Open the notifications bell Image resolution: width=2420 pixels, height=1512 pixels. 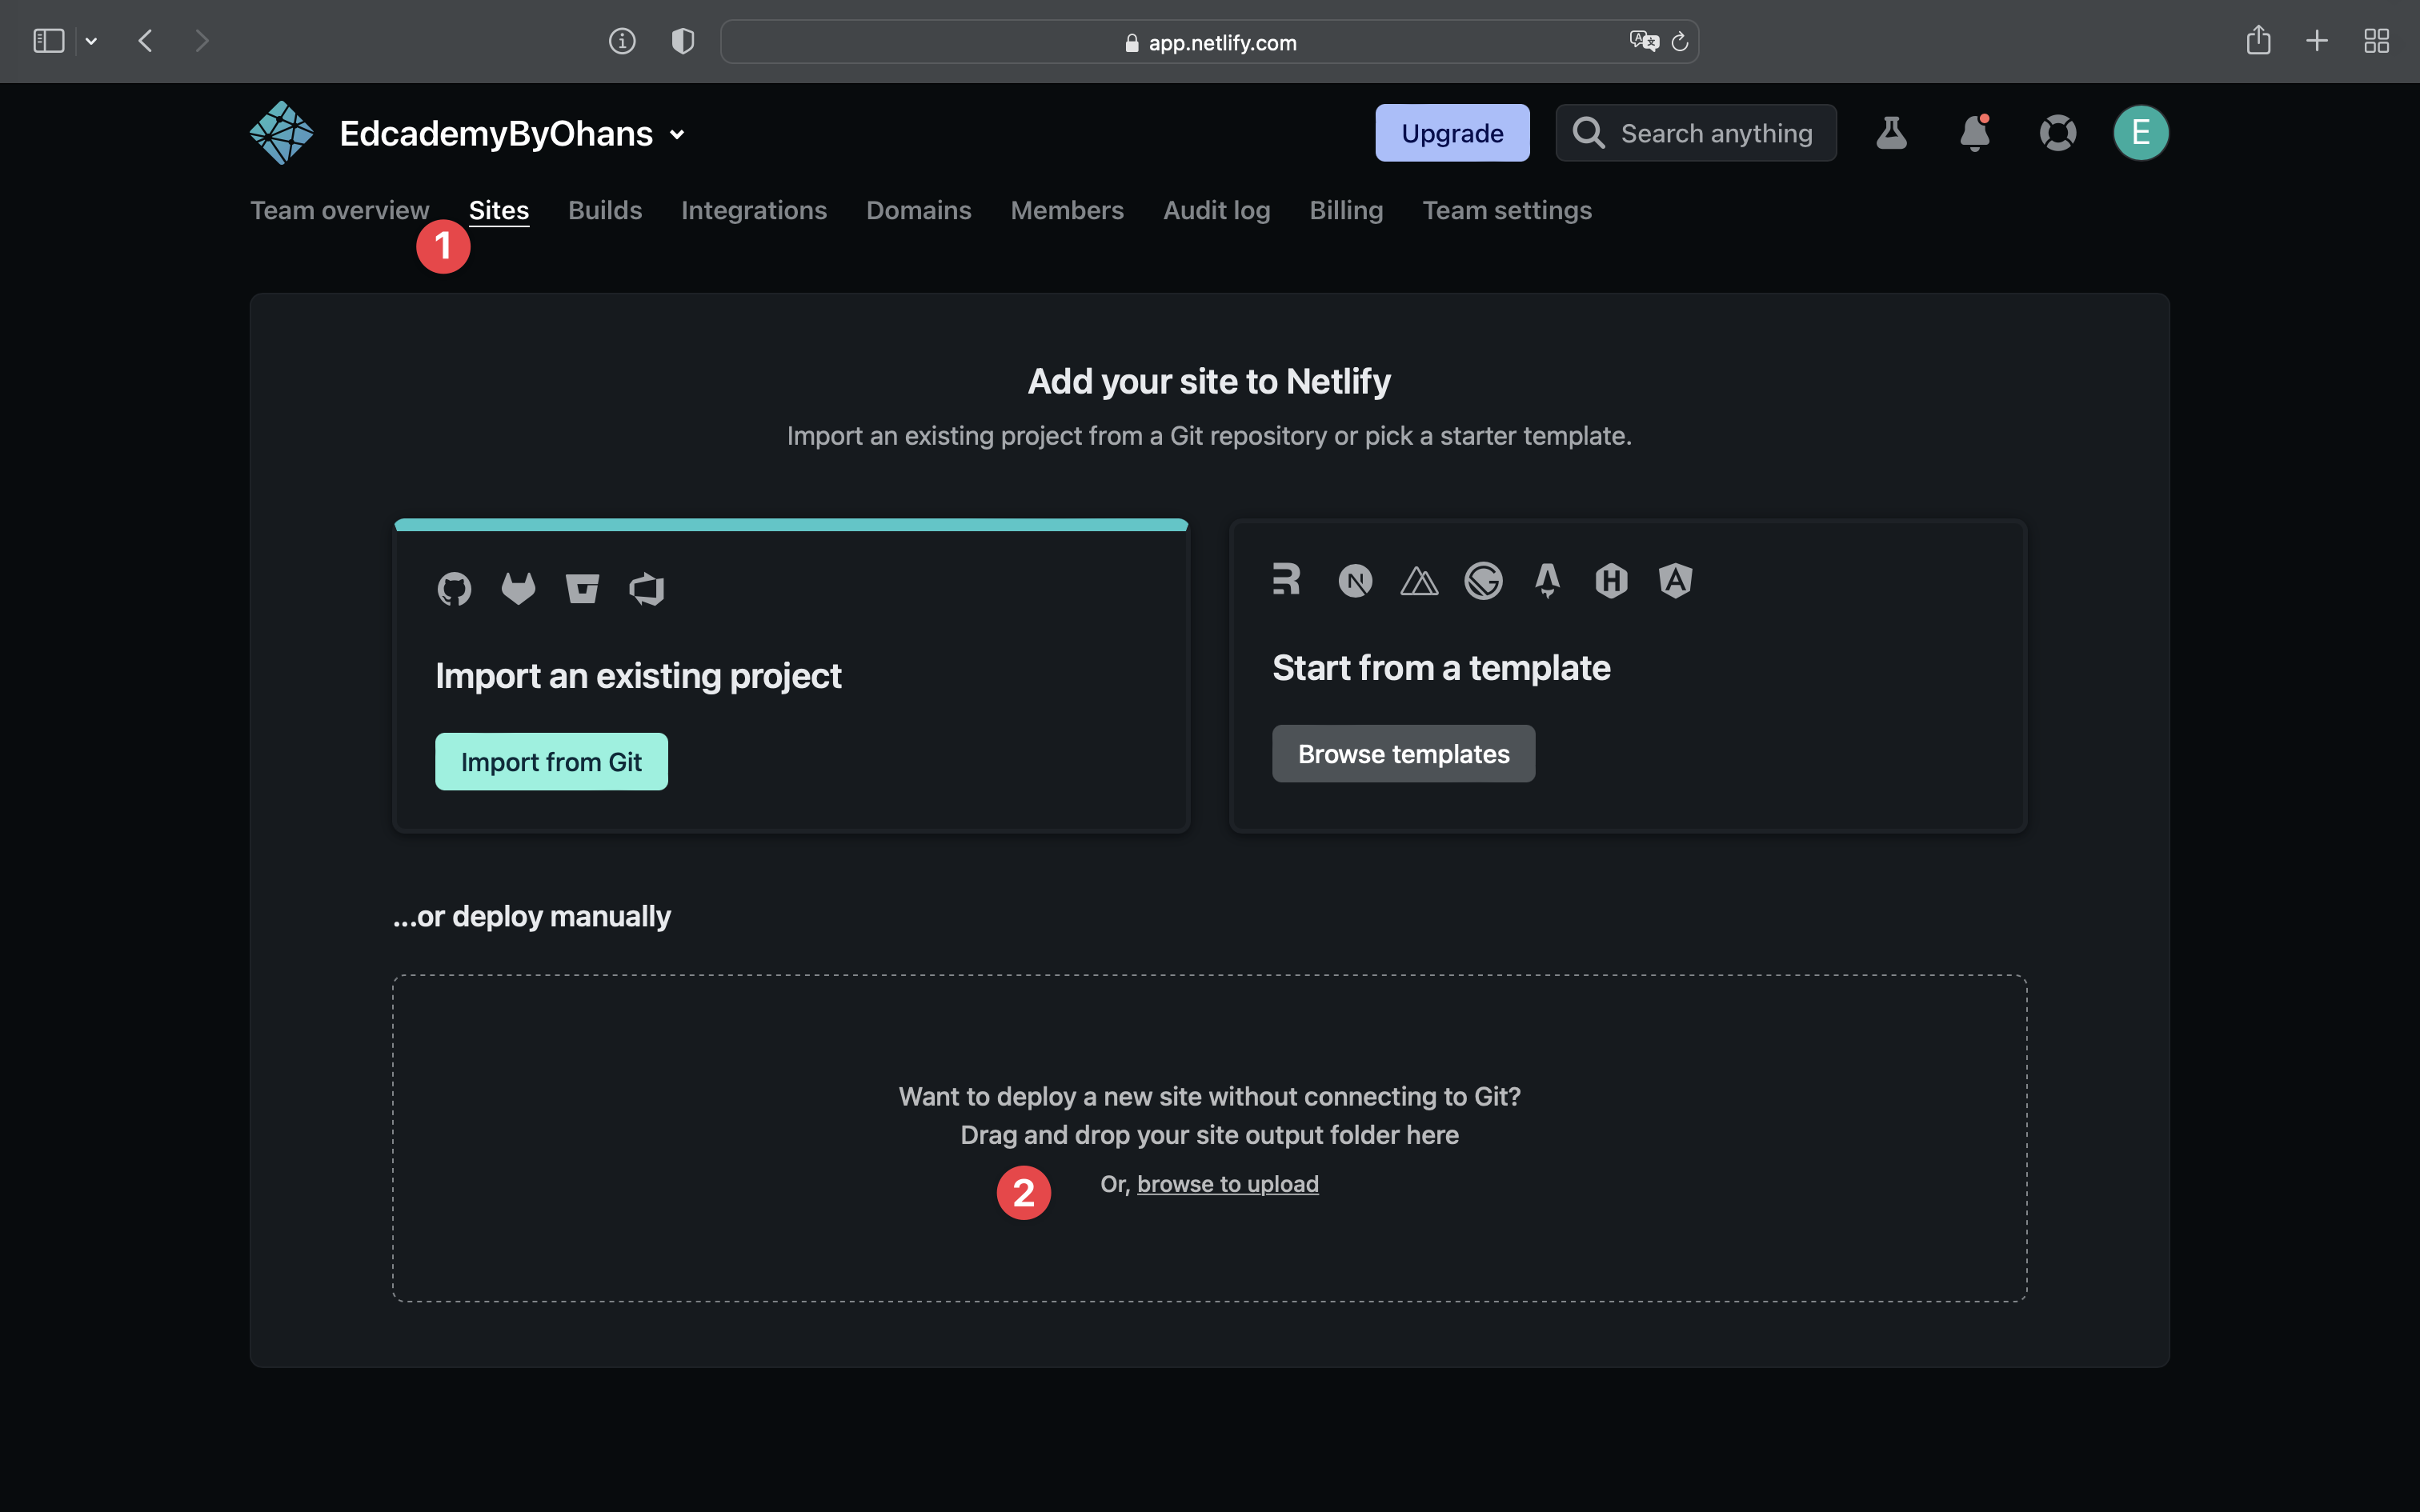(x=1975, y=132)
